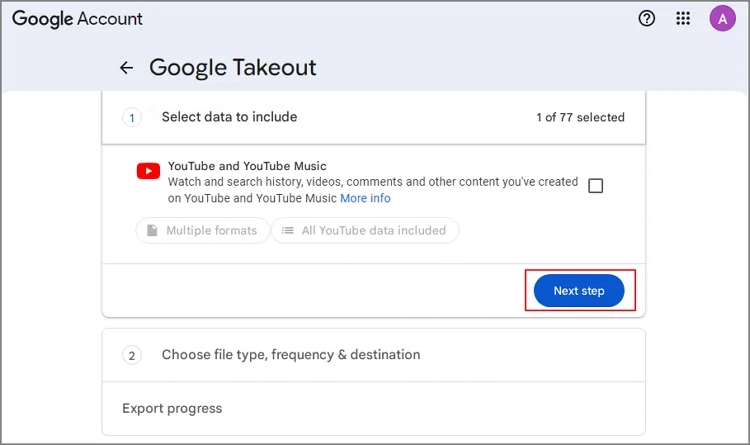750x445 pixels.
Task: Click 'All YouTube data included' button
Action: (x=365, y=230)
